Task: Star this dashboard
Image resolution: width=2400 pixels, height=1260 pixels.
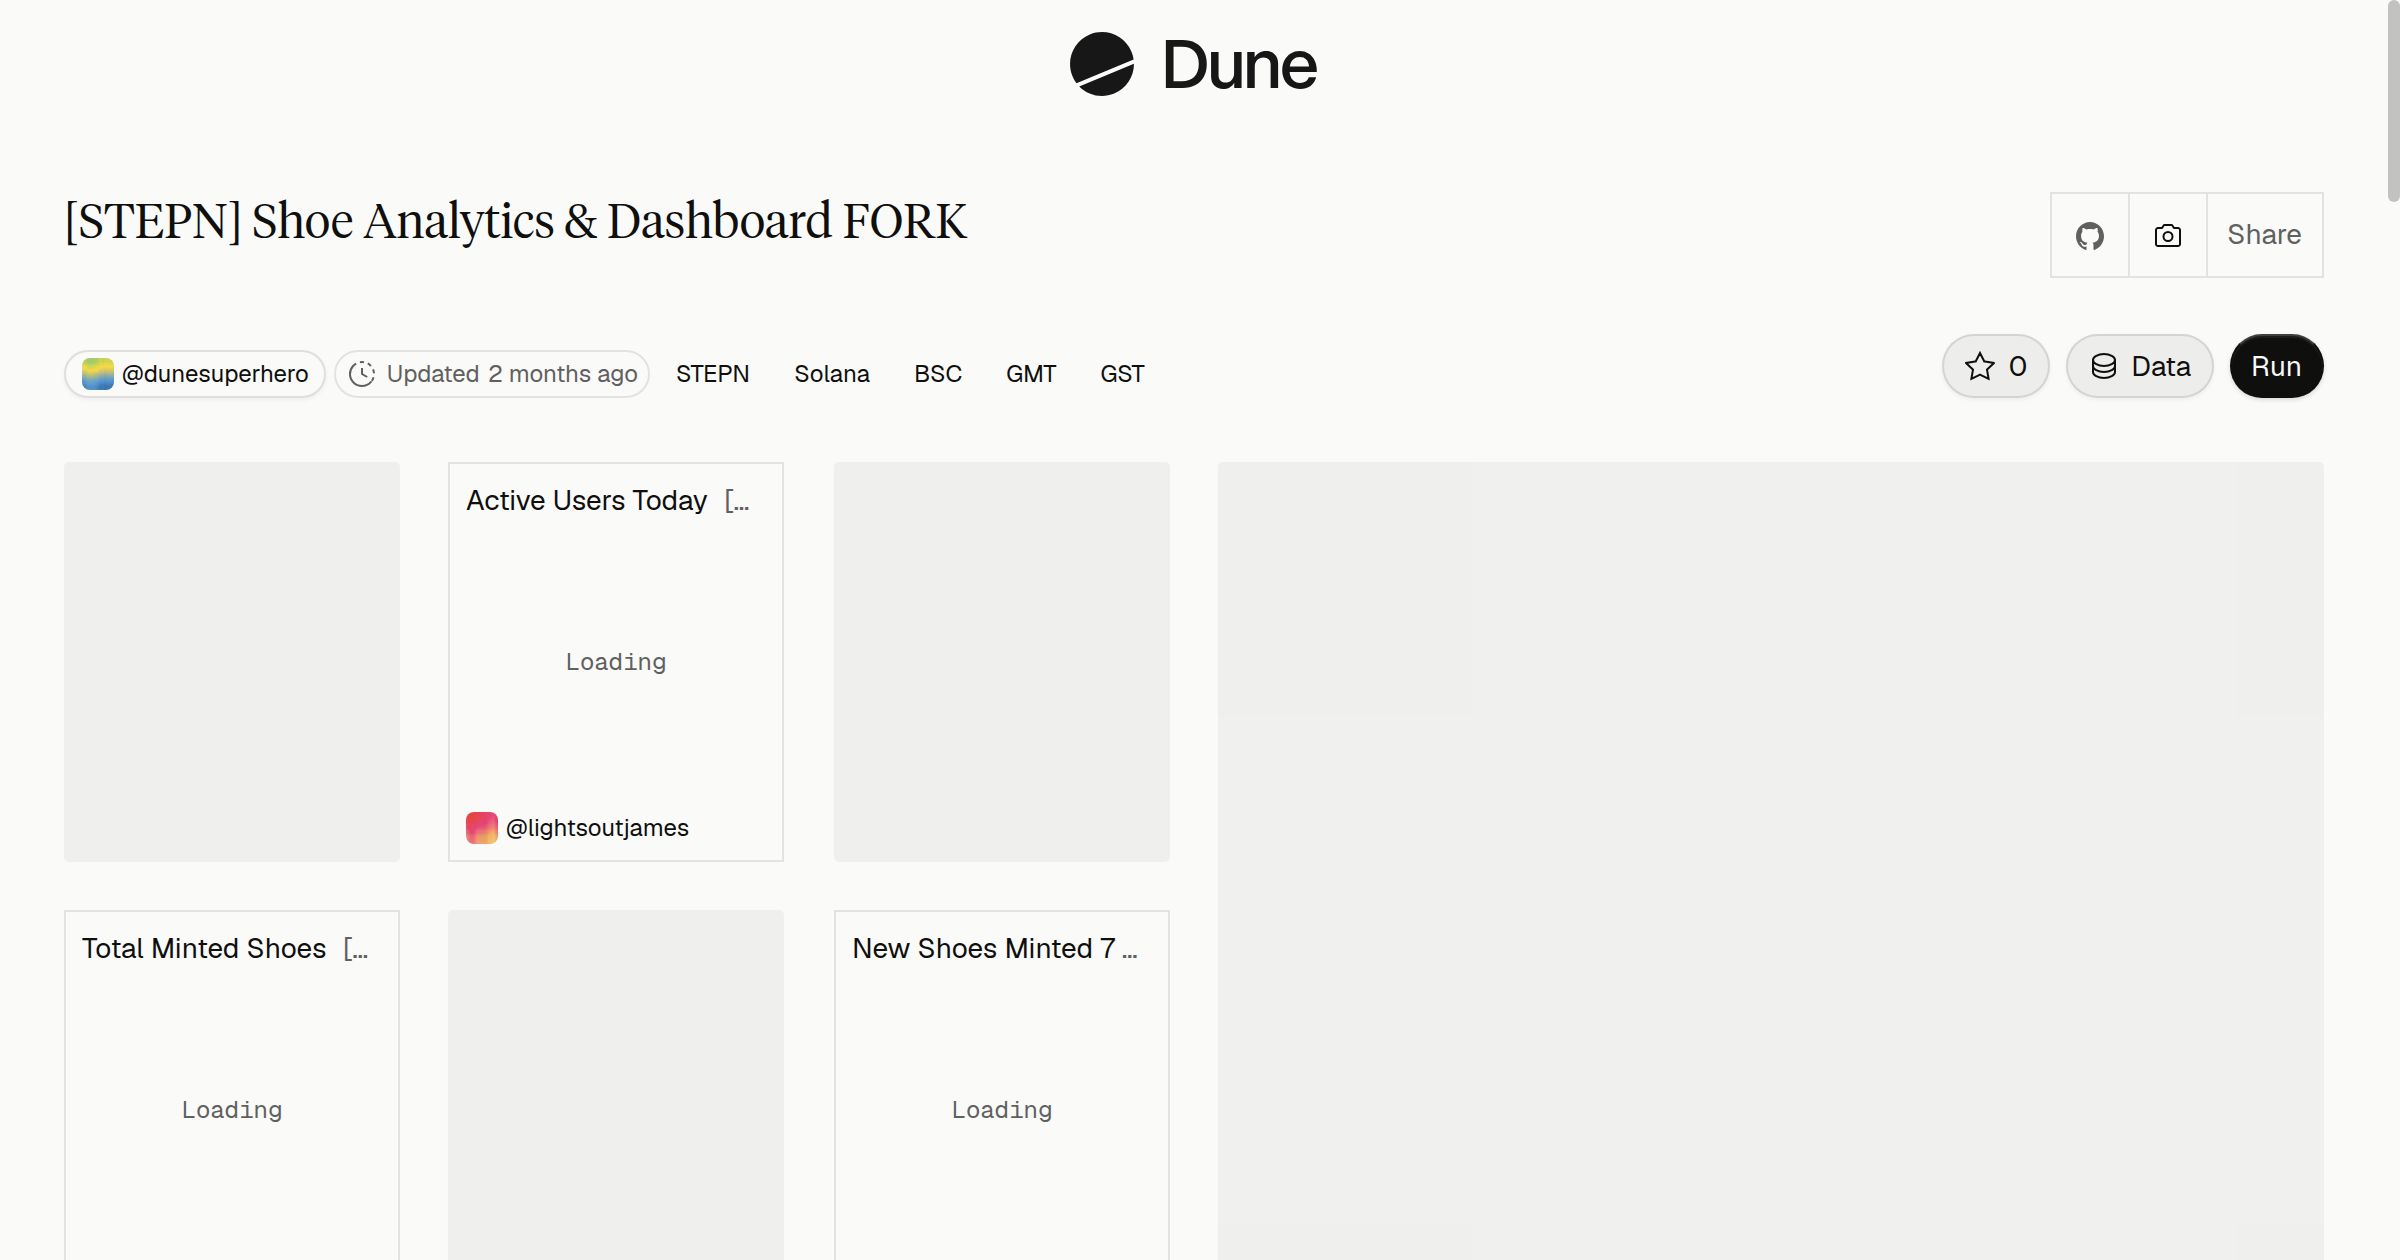Action: (1996, 366)
